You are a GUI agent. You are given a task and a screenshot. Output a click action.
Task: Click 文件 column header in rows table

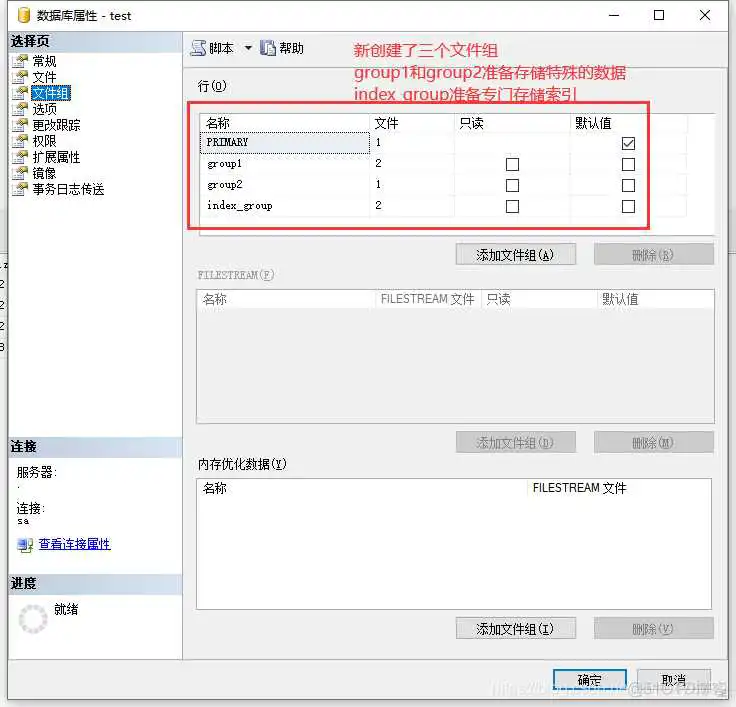click(x=412, y=123)
